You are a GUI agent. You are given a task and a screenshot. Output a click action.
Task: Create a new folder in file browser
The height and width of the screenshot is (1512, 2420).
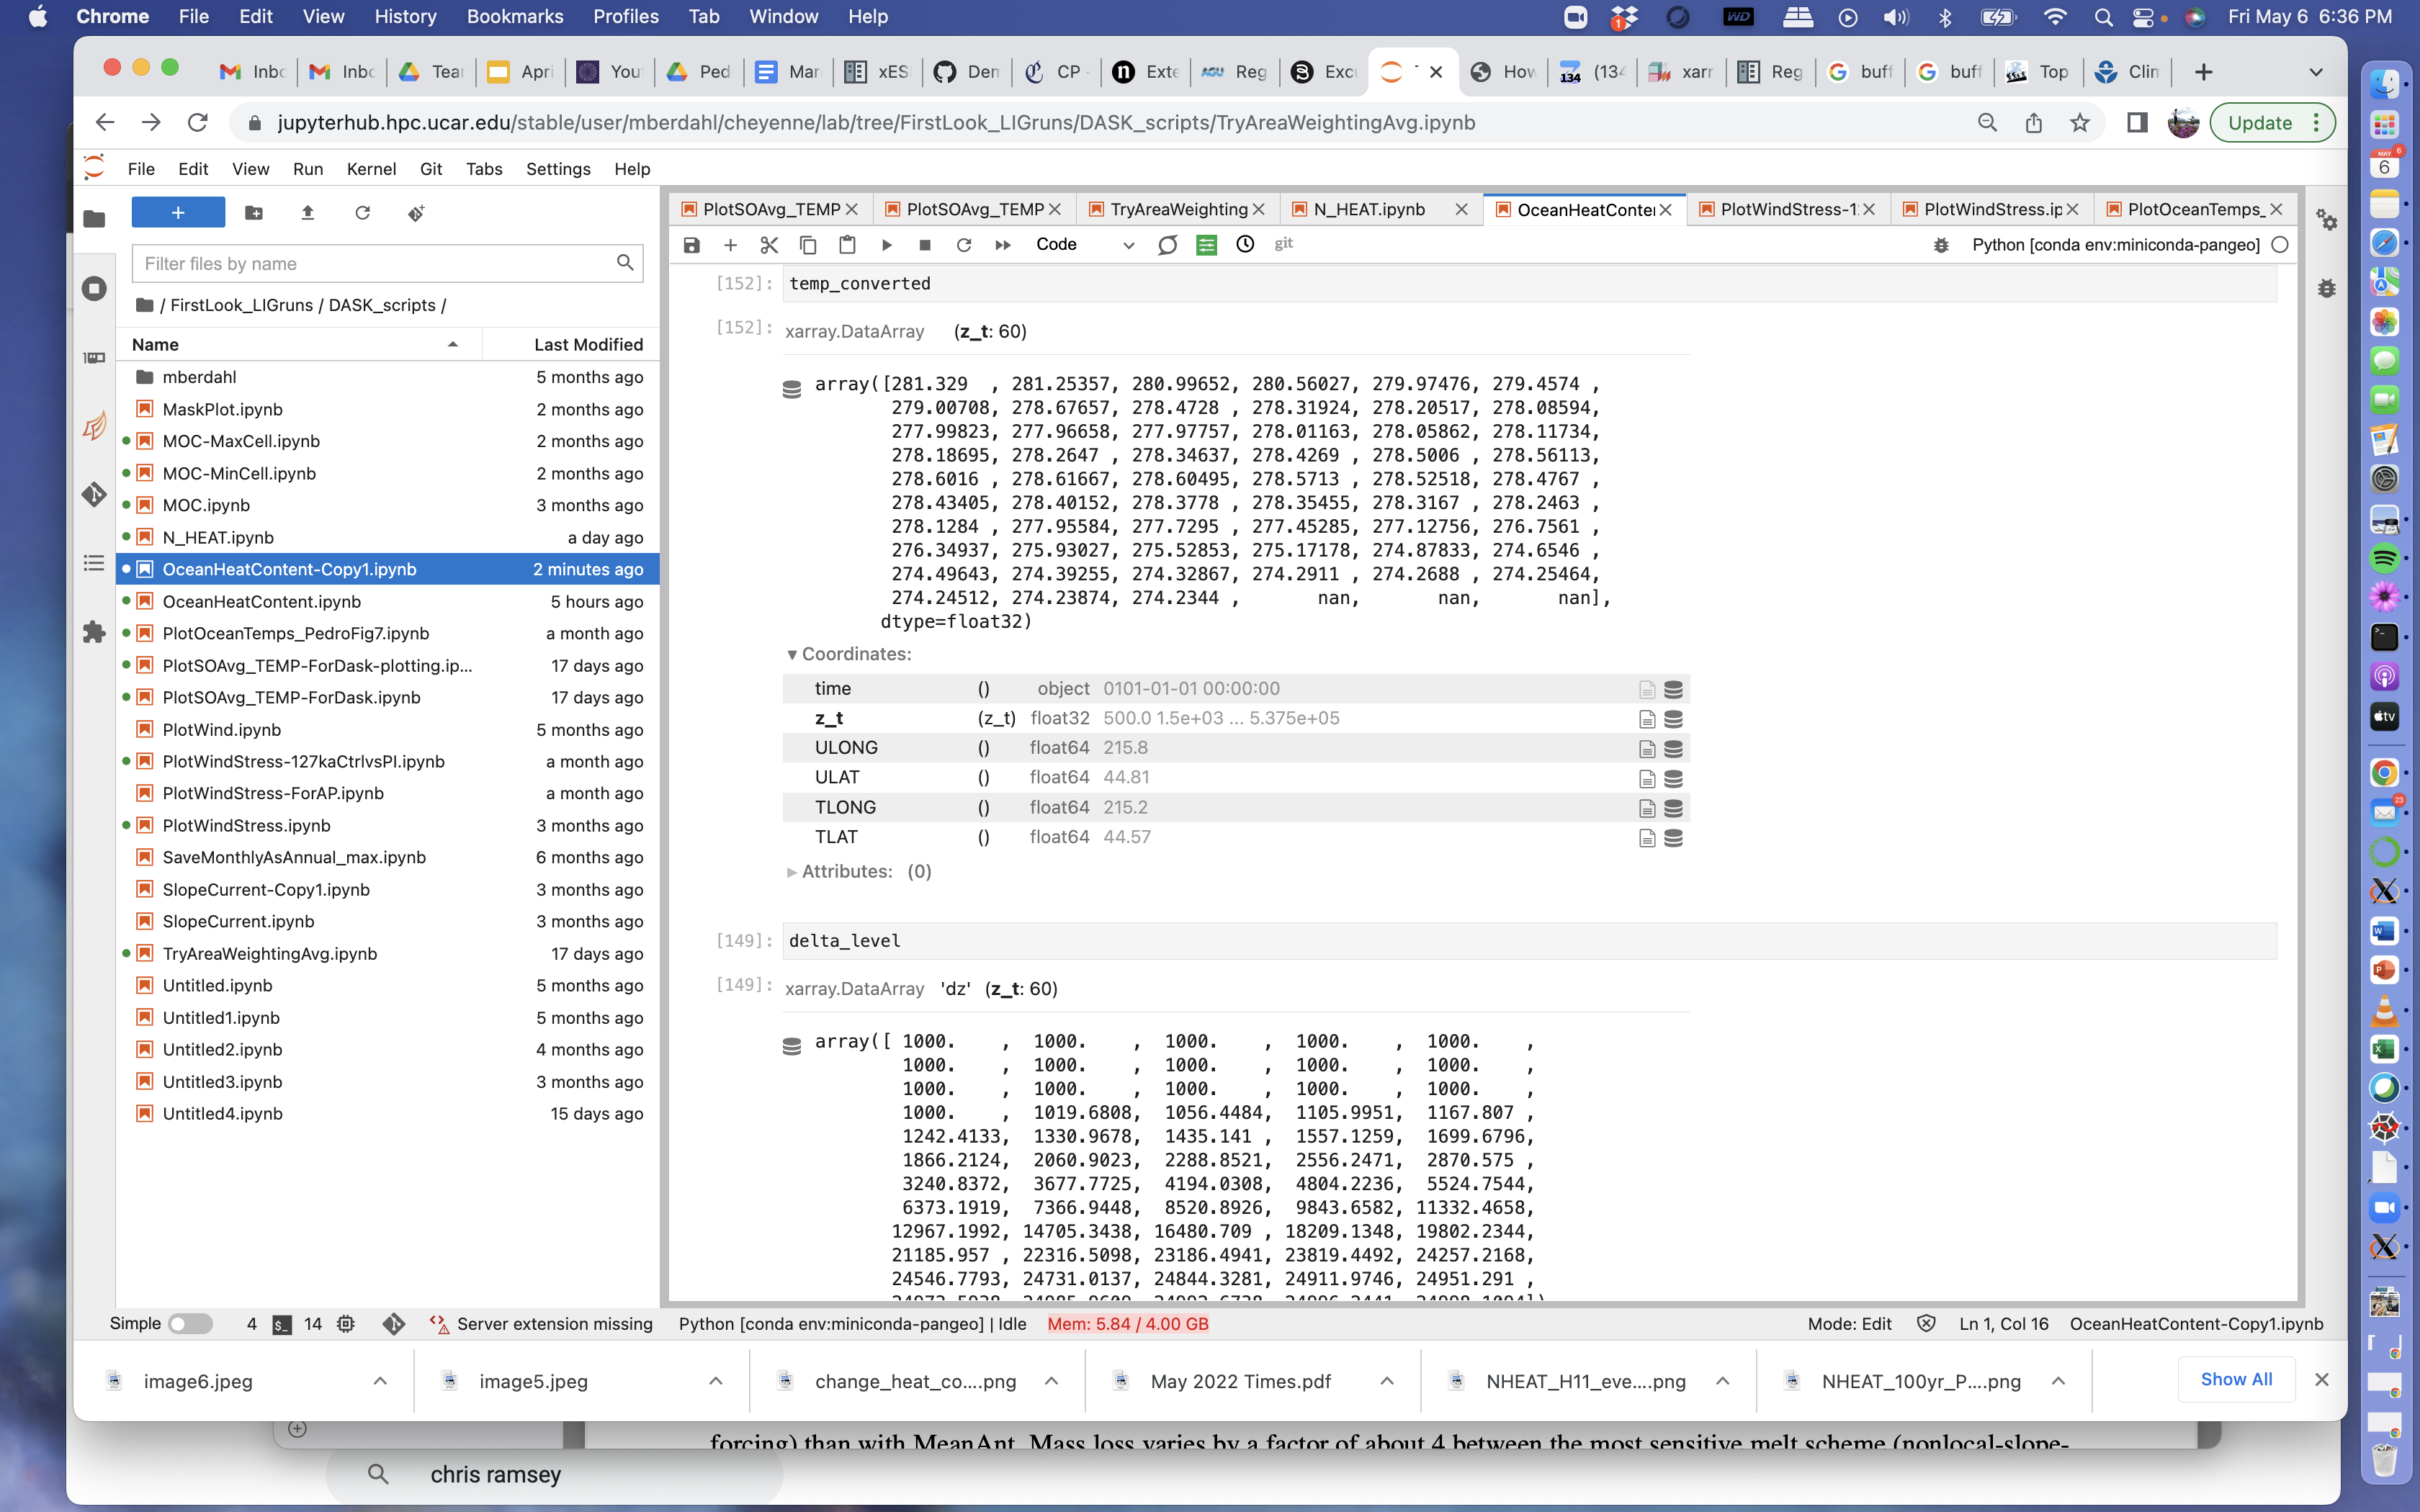[254, 213]
